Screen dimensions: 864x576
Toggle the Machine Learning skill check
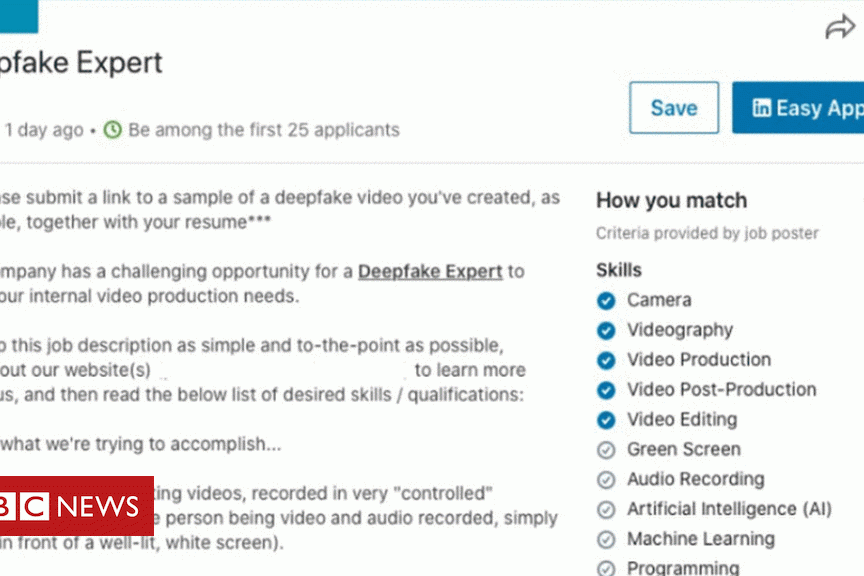click(x=605, y=540)
